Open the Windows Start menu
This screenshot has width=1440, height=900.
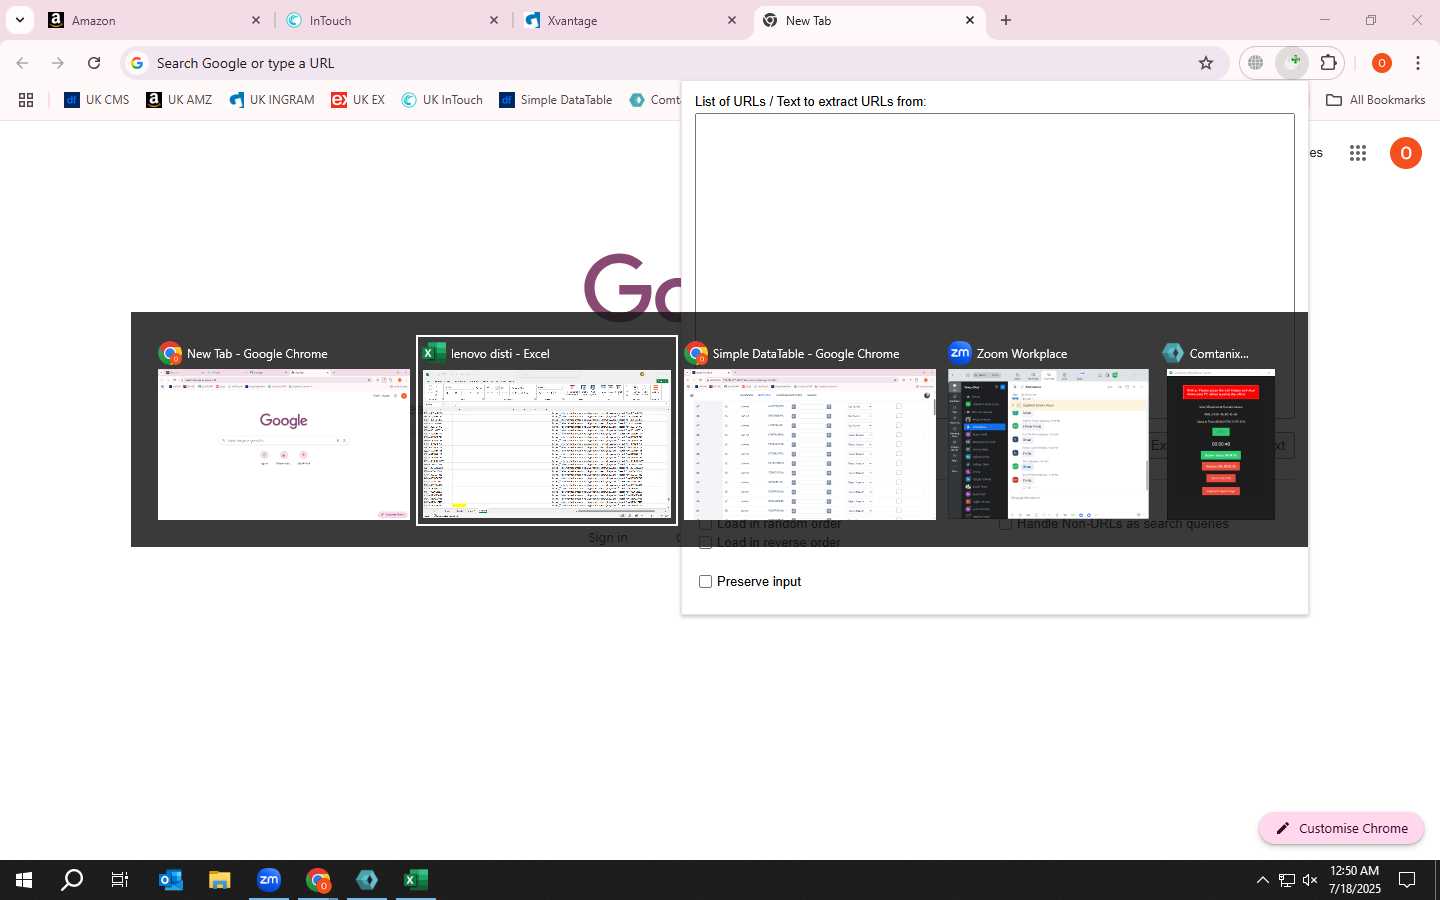[24, 880]
